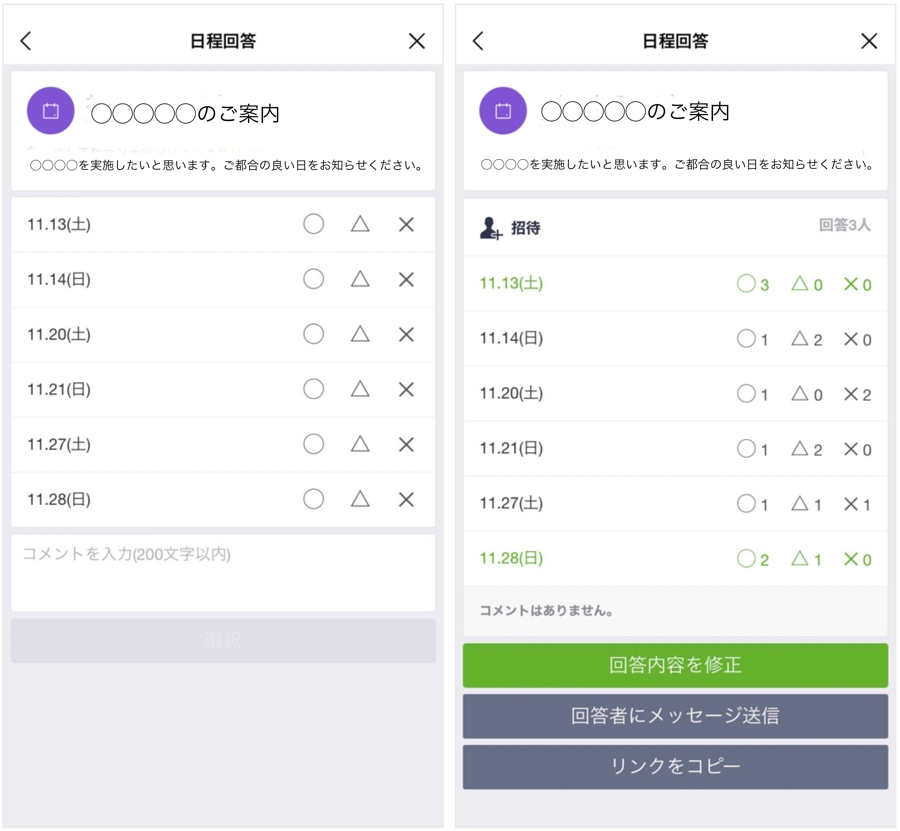Mark 11.21(日) as available with circle
This screenshot has width=900, height=831.
coord(314,389)
